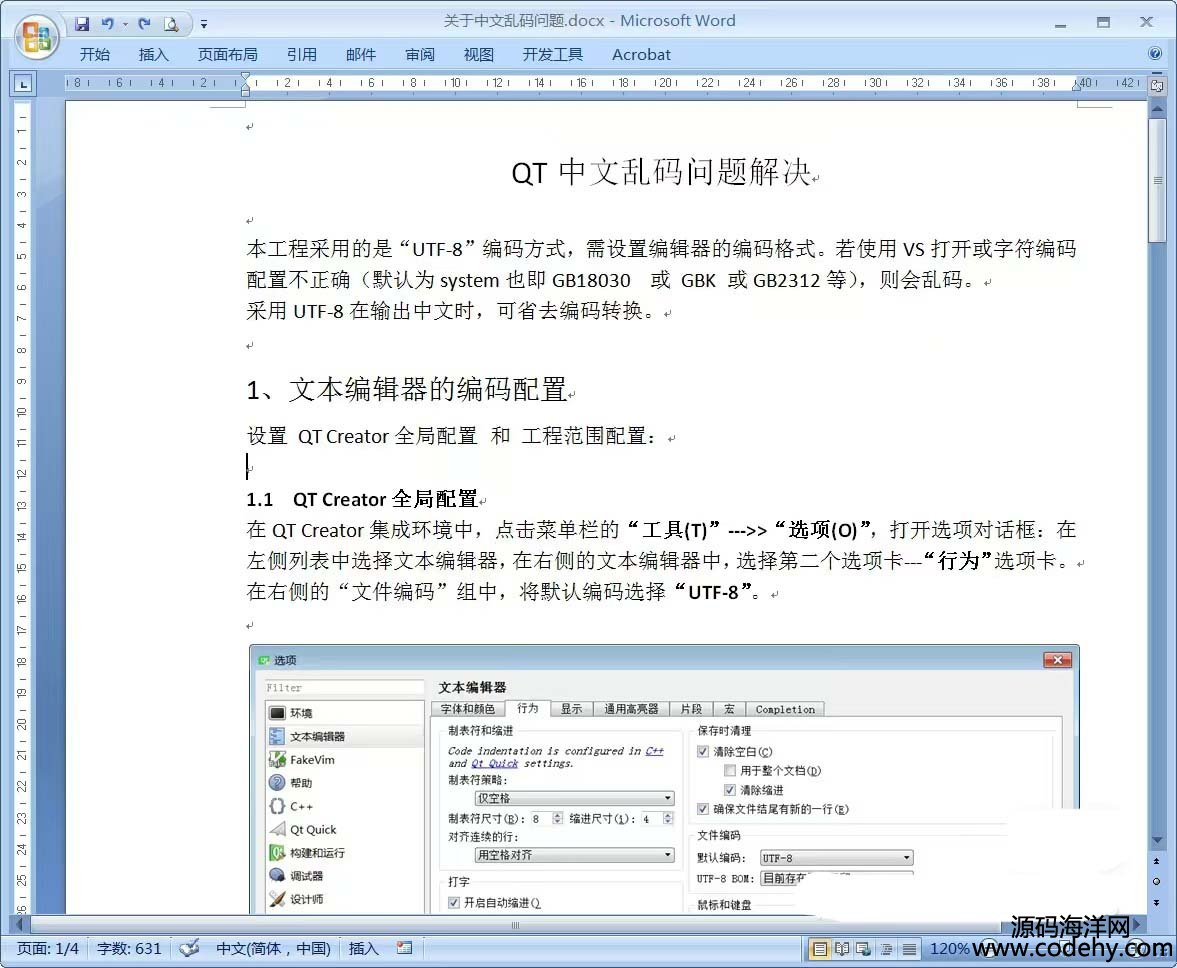Switch to Draft view icon
Viewport: 1177px width, 968px height.
909,949
